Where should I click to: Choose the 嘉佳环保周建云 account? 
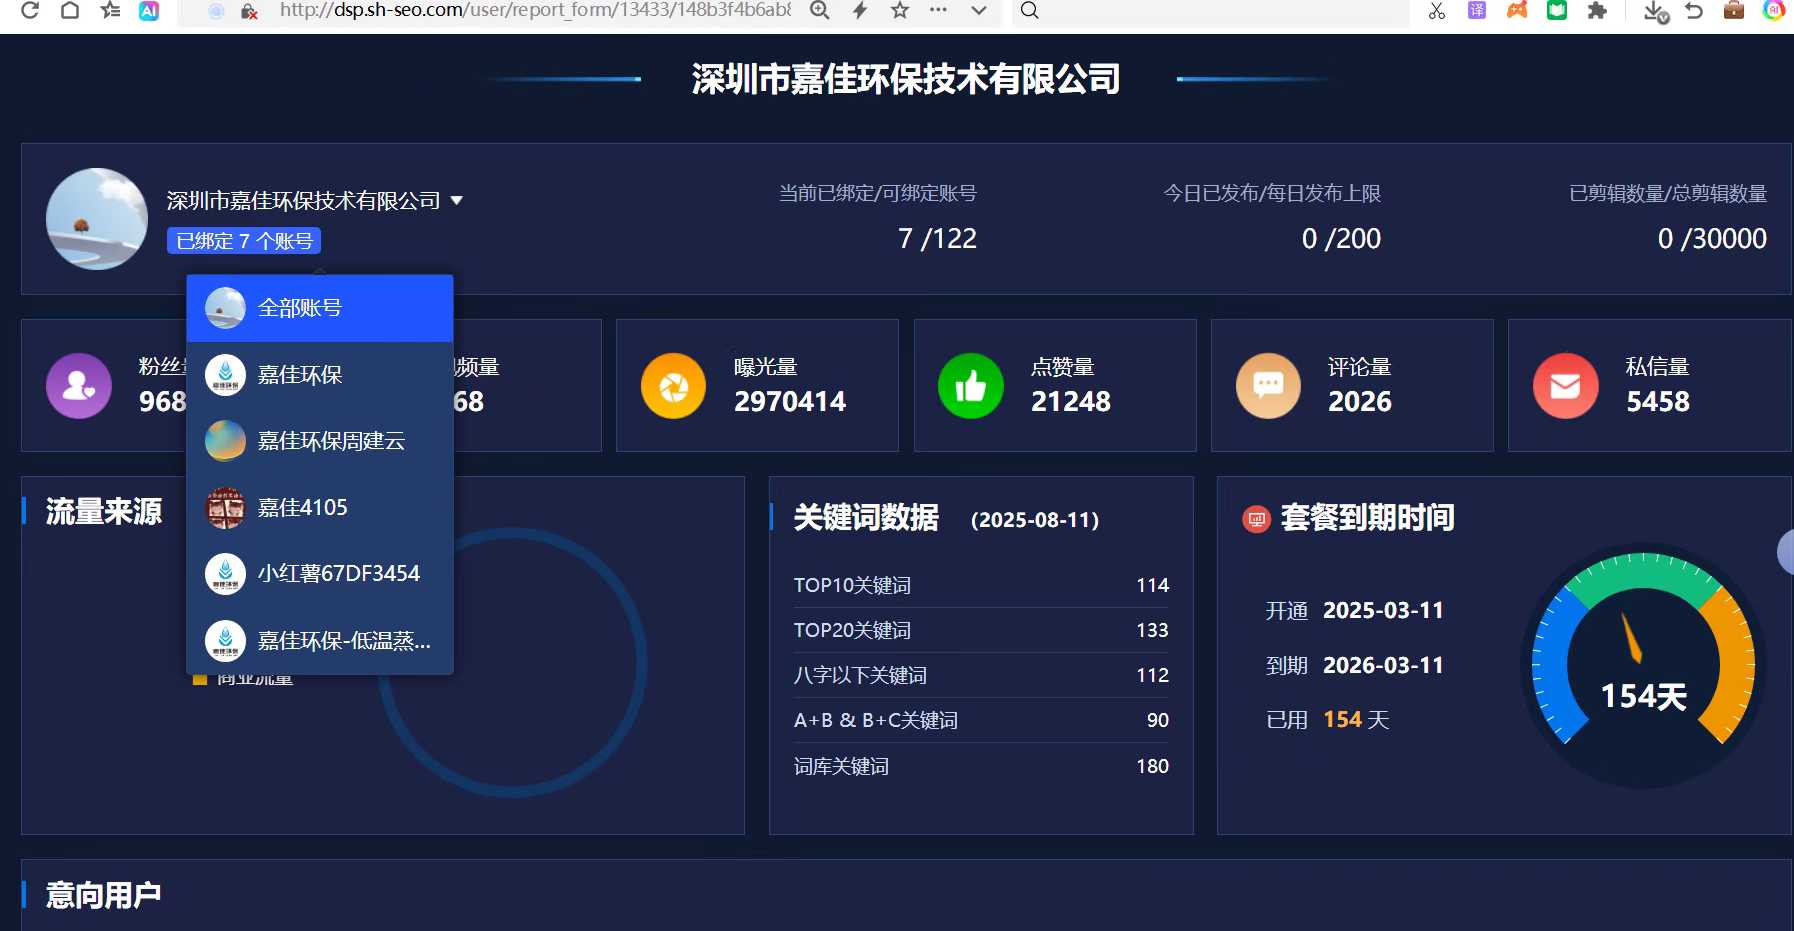coord(320,441)
